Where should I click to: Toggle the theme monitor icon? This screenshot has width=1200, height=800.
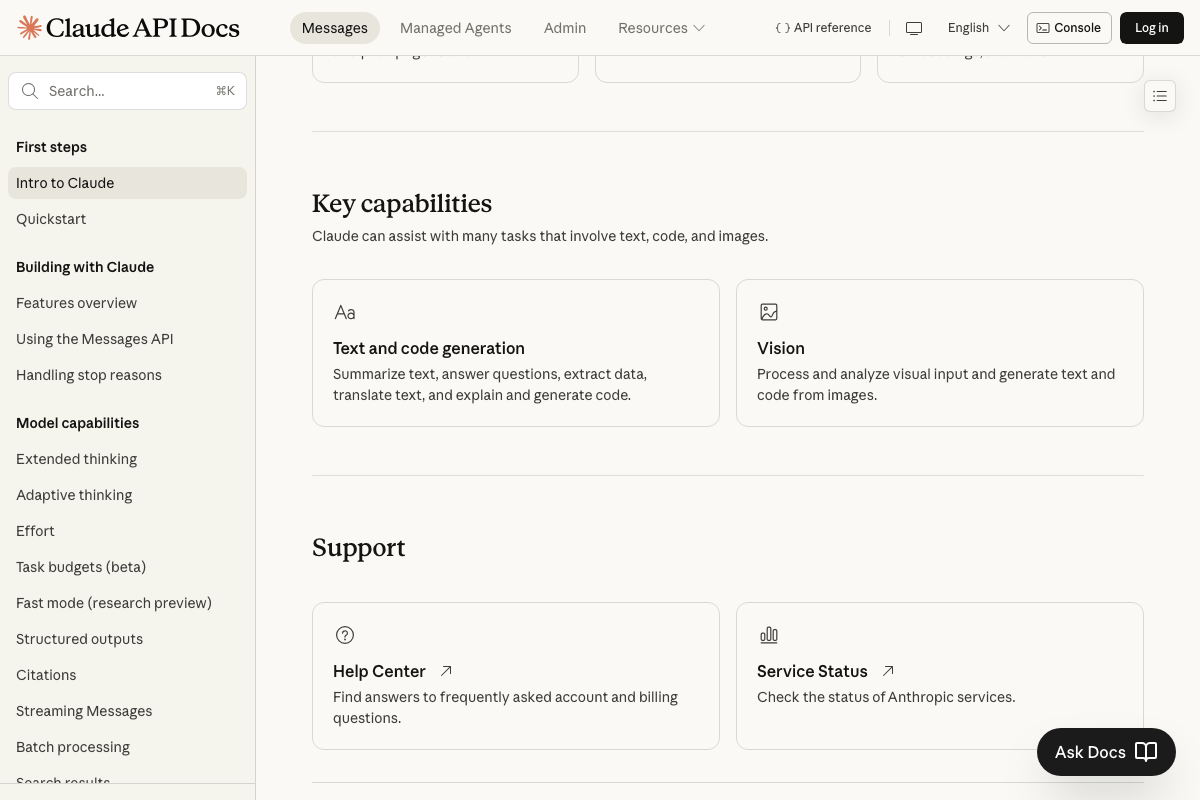914,28
